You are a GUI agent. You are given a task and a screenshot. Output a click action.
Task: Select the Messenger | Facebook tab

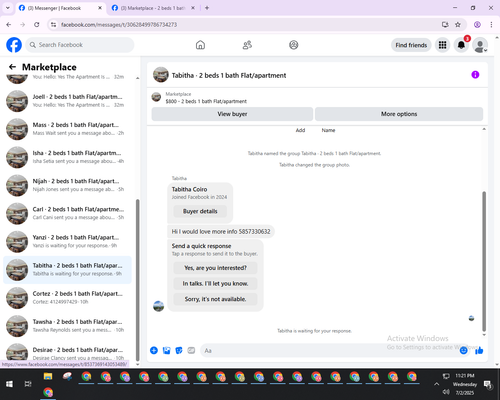click(60, 8)
